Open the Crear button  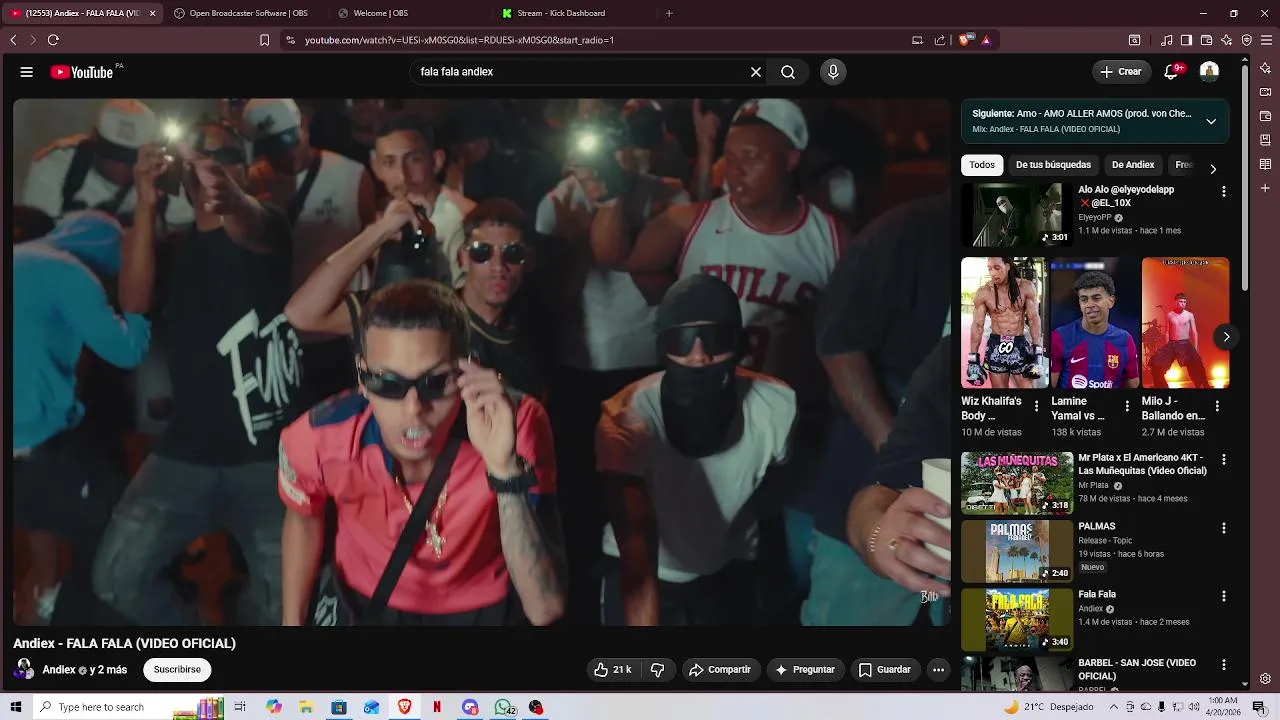(1121, 72)
